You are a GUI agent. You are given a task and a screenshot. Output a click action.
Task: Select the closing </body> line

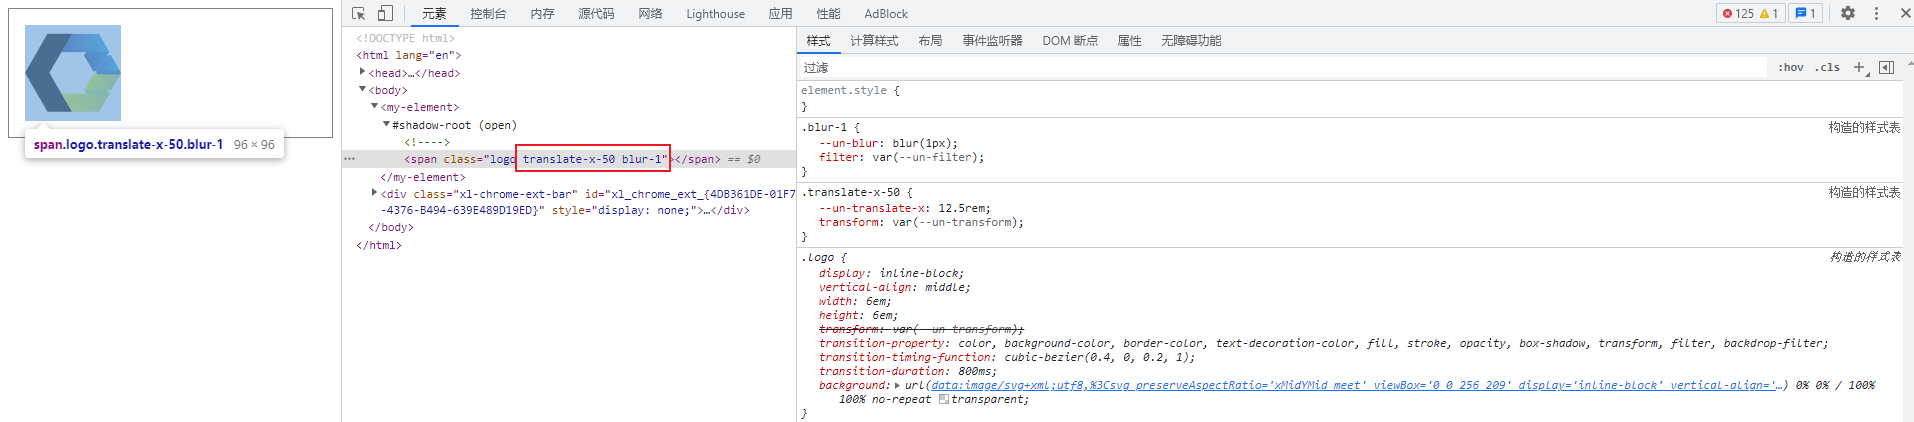[x=390, y=227]
